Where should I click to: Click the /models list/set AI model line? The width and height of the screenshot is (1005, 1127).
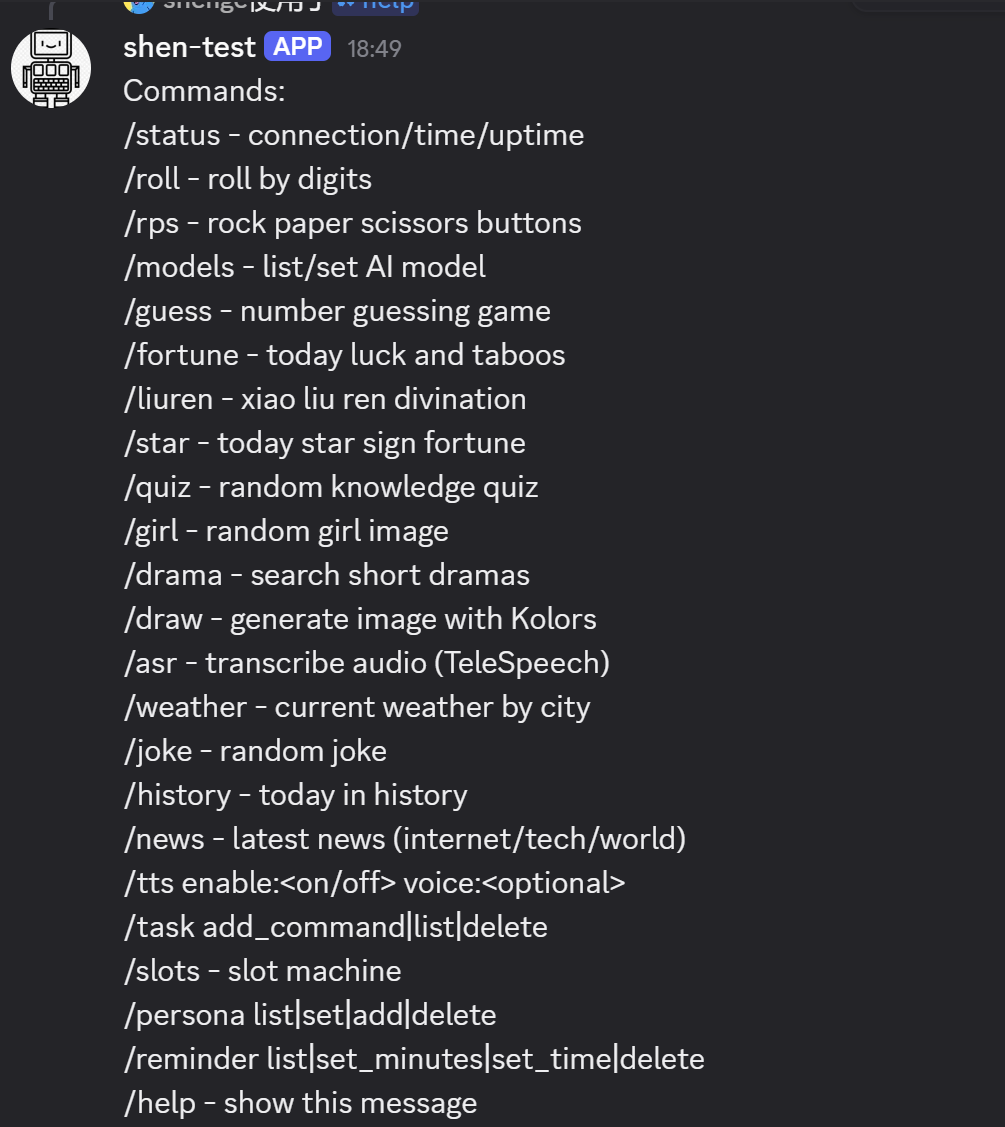304,267
